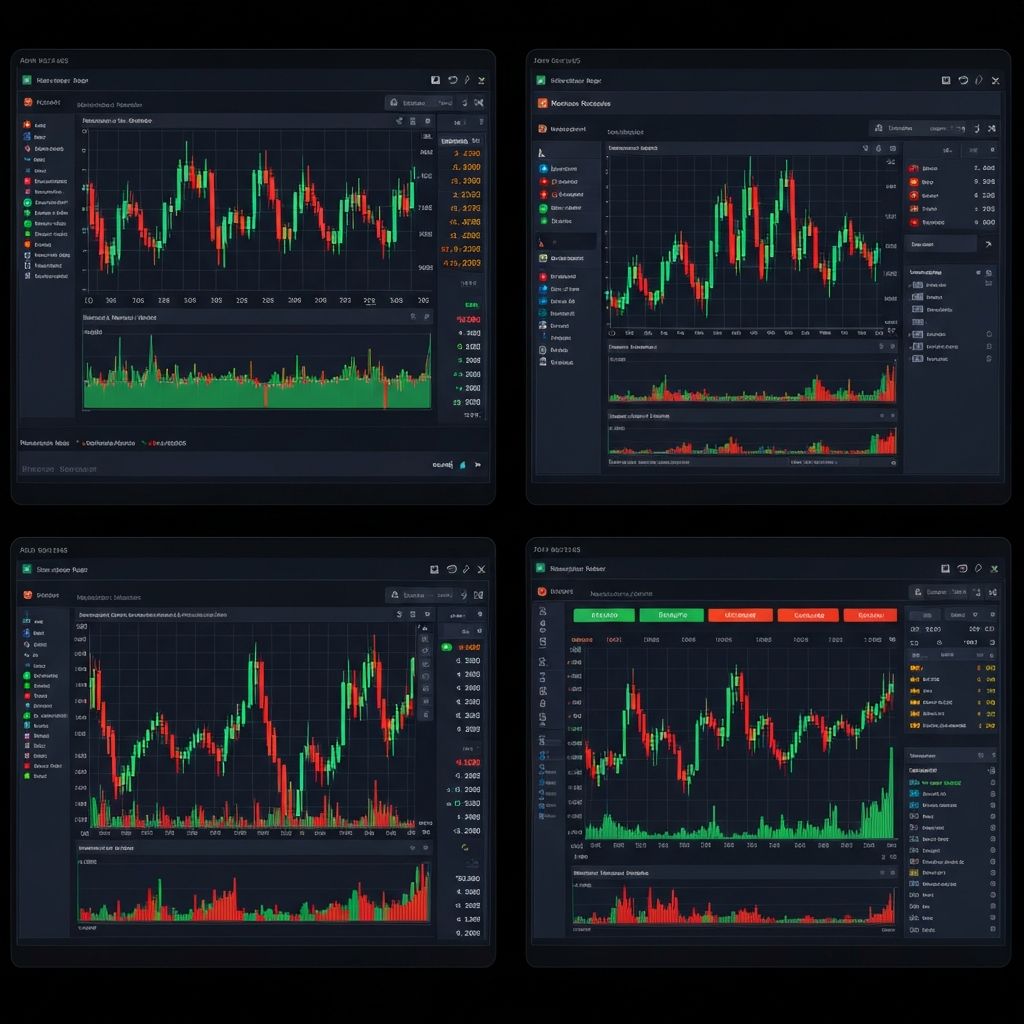
Task: Click undo arrow icon in top-left window title bar
Action: coord(452,80)
